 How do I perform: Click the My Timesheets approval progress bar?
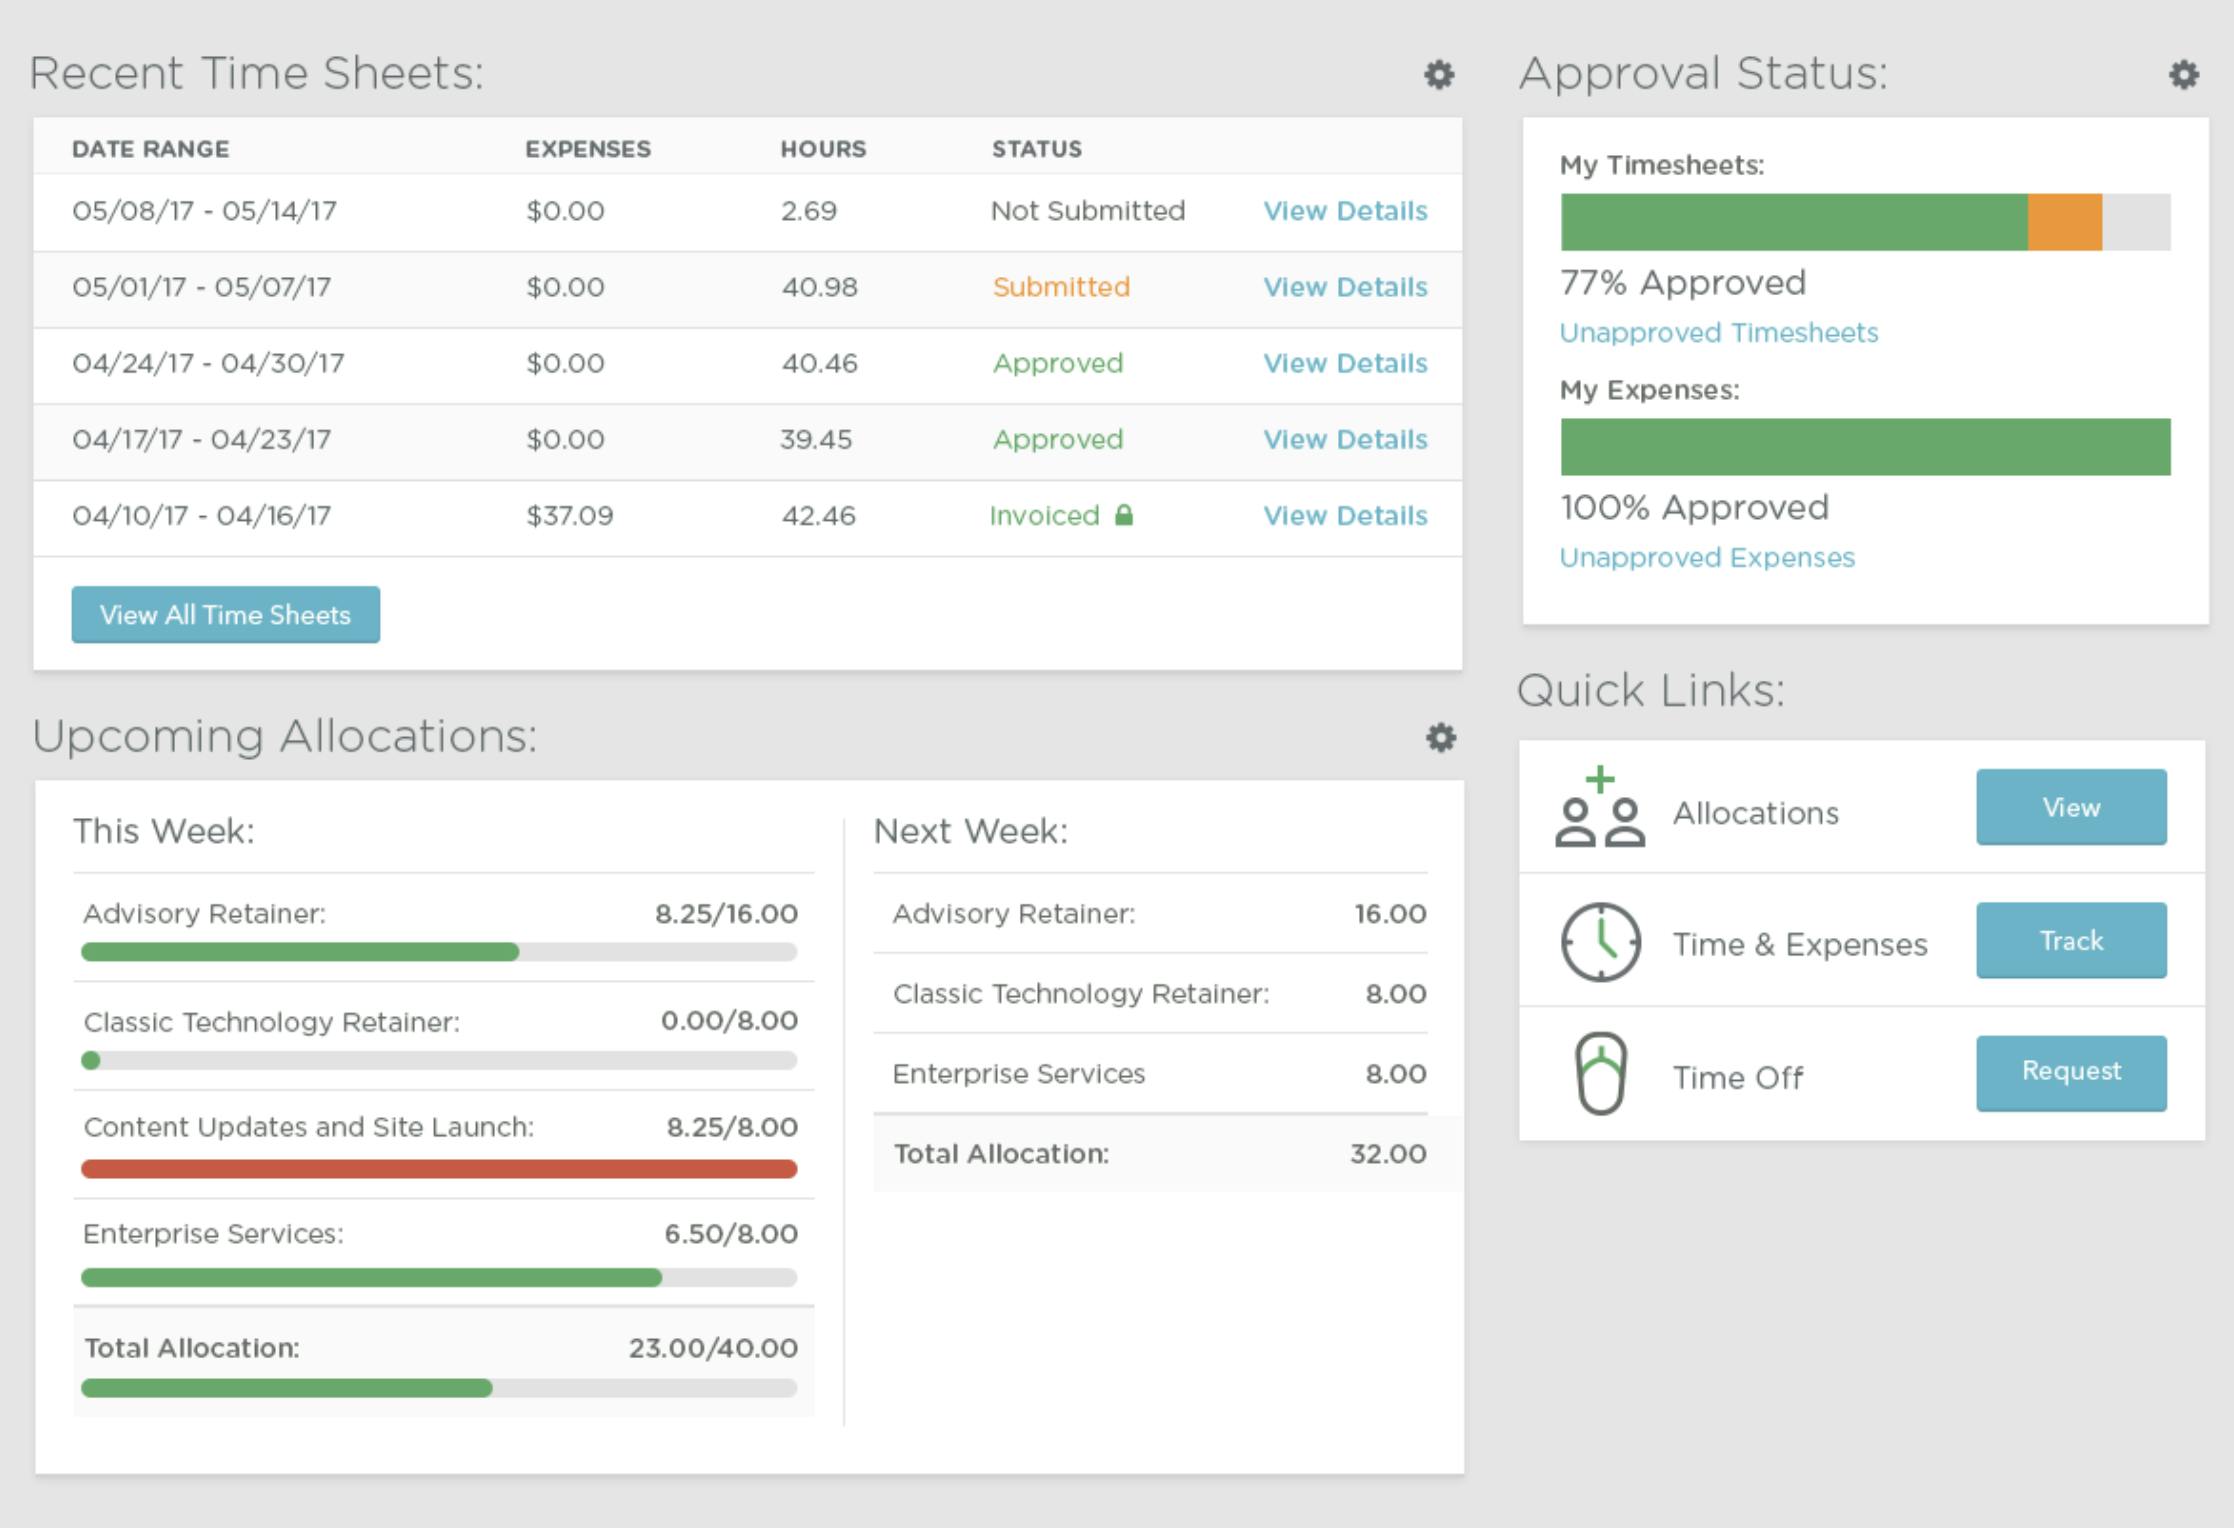(x=1865, y=222)
